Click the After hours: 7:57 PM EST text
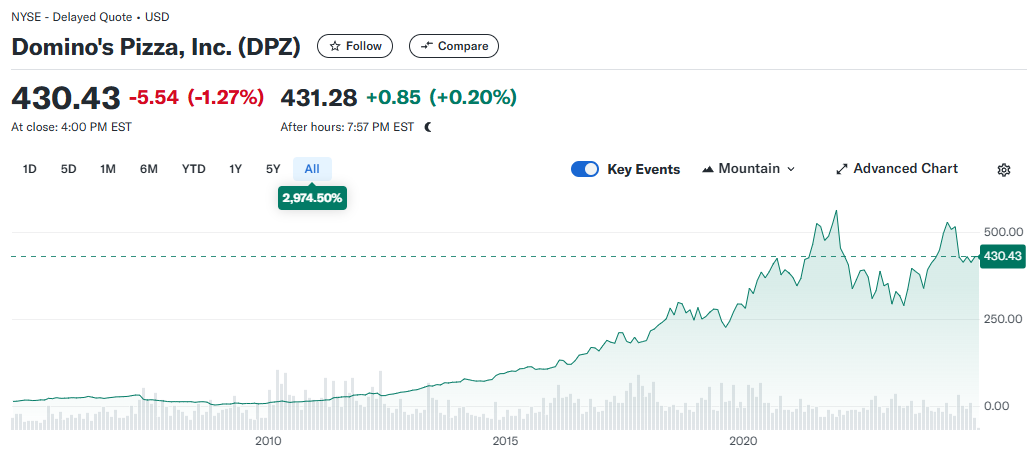 (x=347, y=127)
